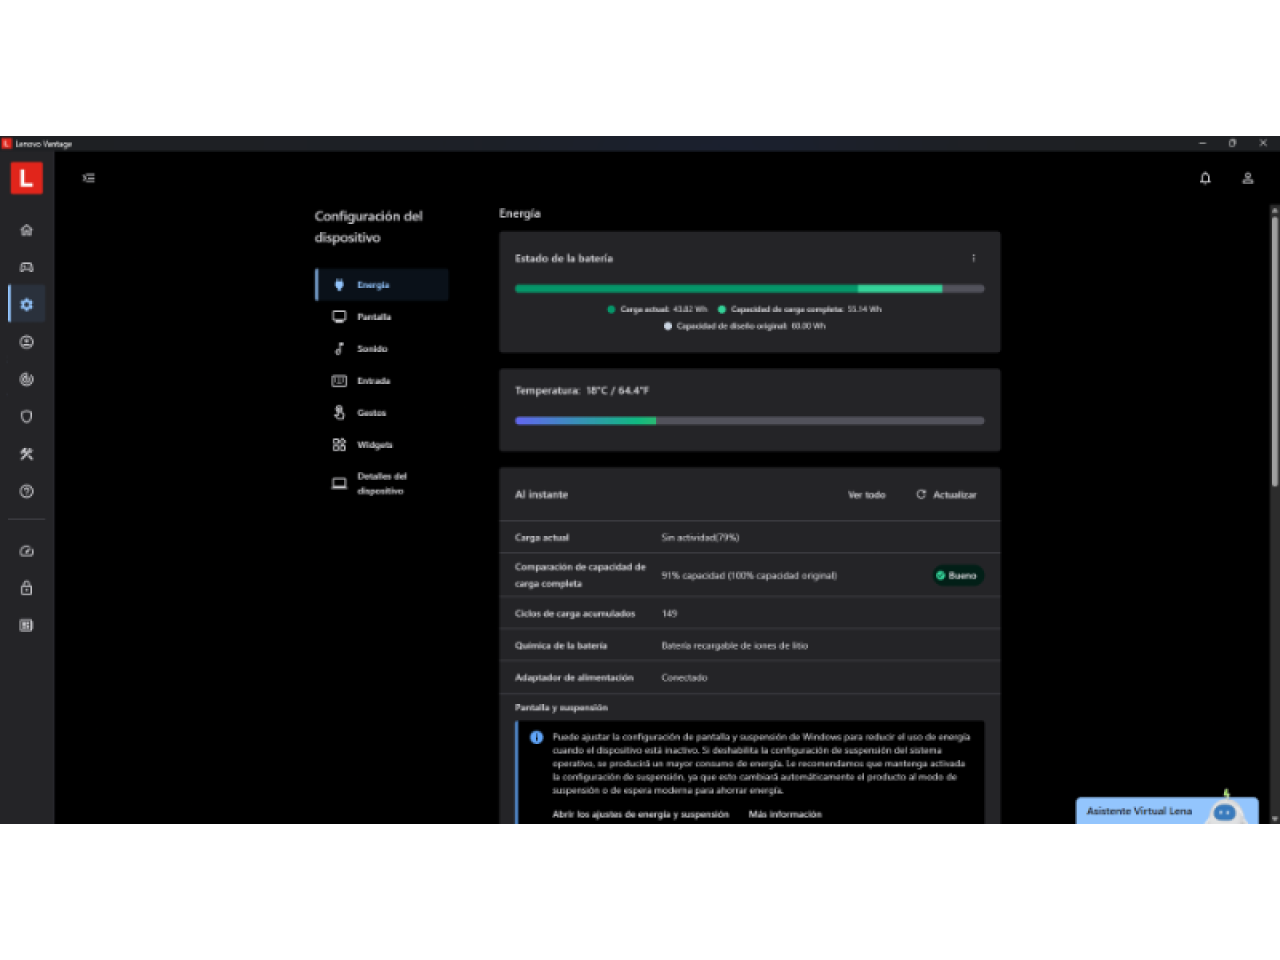Viewport: 1280px width, 960px height.
Task: Expand details with Ver todo
Action: tap(866, 495)
